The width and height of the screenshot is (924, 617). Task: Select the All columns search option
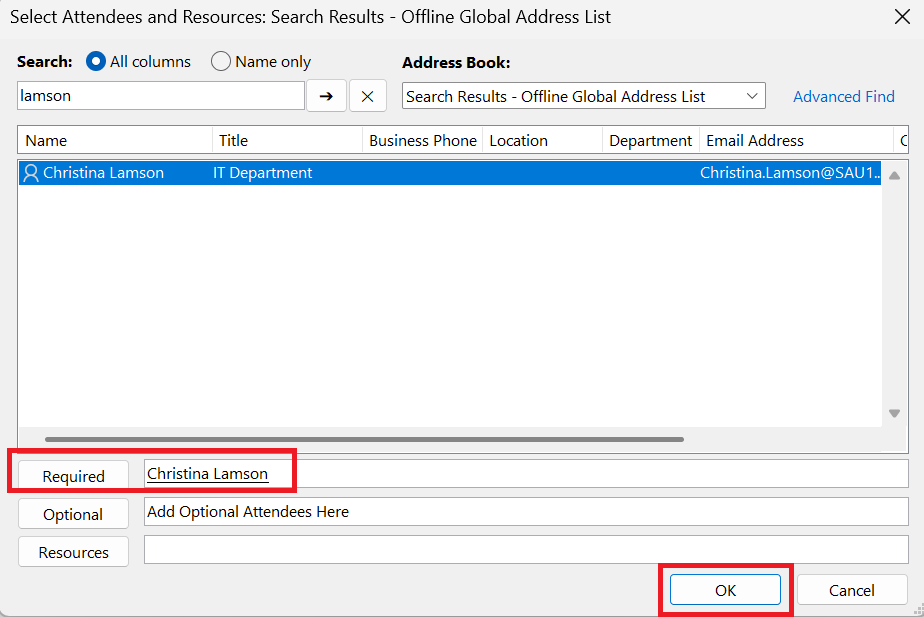pos(96,61)
